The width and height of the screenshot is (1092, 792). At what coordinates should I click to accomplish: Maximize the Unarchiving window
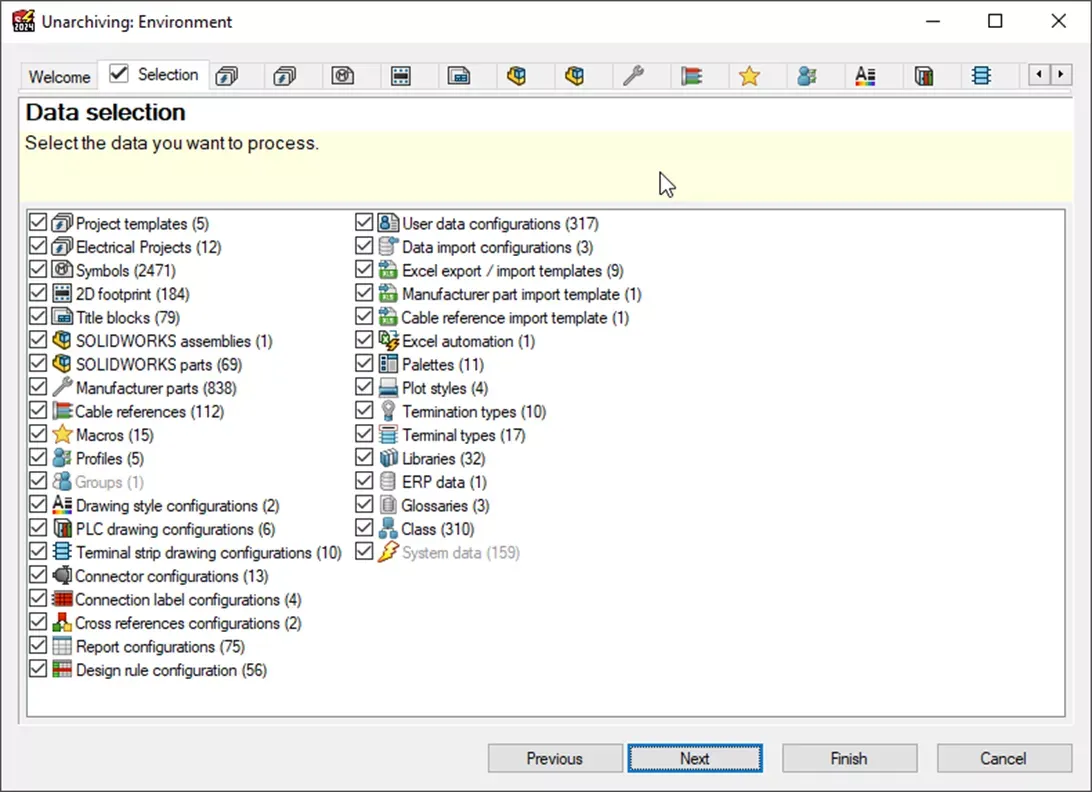pos(995,21)
